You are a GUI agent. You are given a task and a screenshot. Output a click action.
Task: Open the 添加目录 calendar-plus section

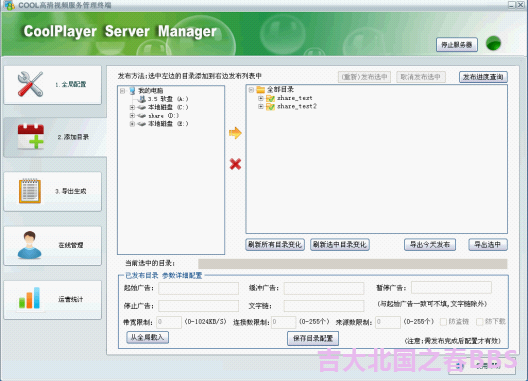point(54,137)
